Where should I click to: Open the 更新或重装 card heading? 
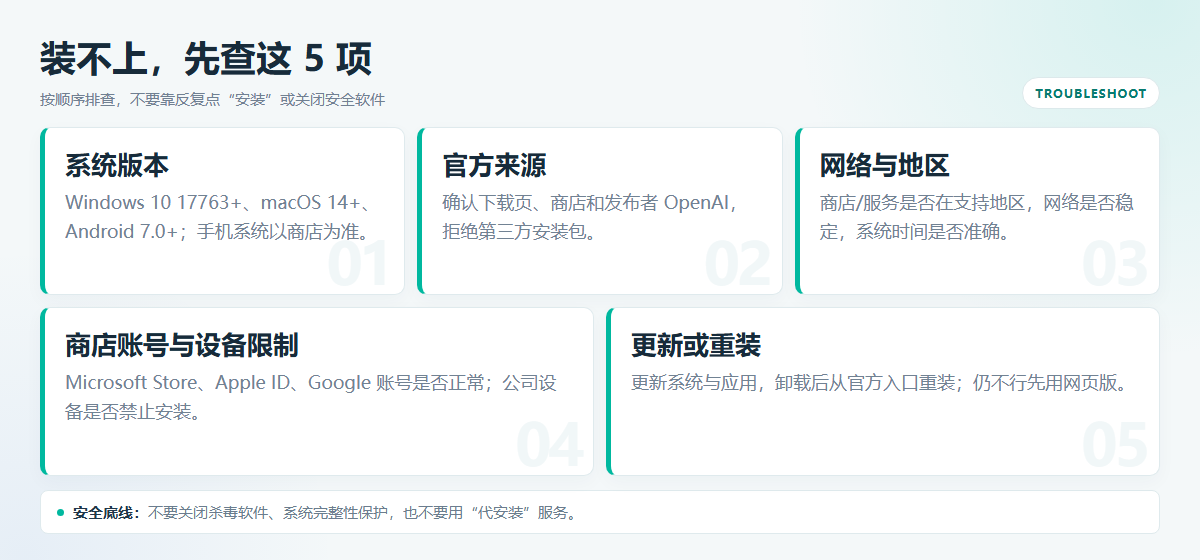click(696, 345)
